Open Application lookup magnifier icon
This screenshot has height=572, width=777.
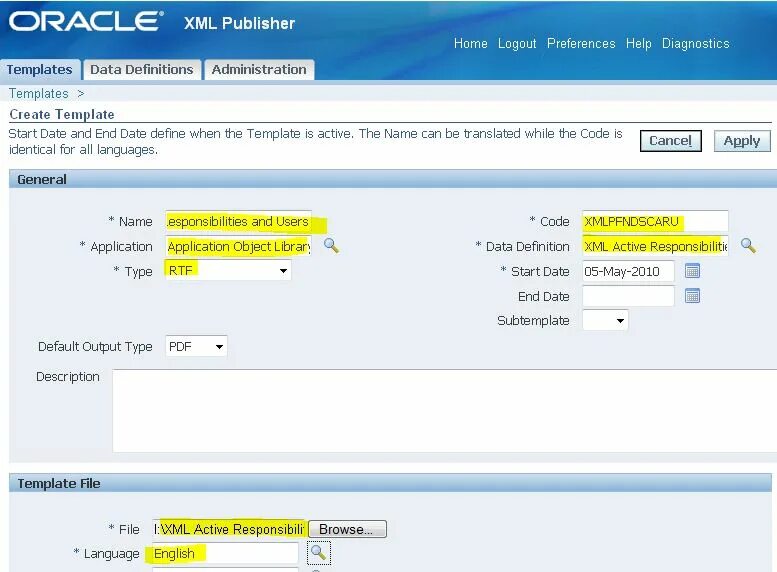[x=331, y=246]
